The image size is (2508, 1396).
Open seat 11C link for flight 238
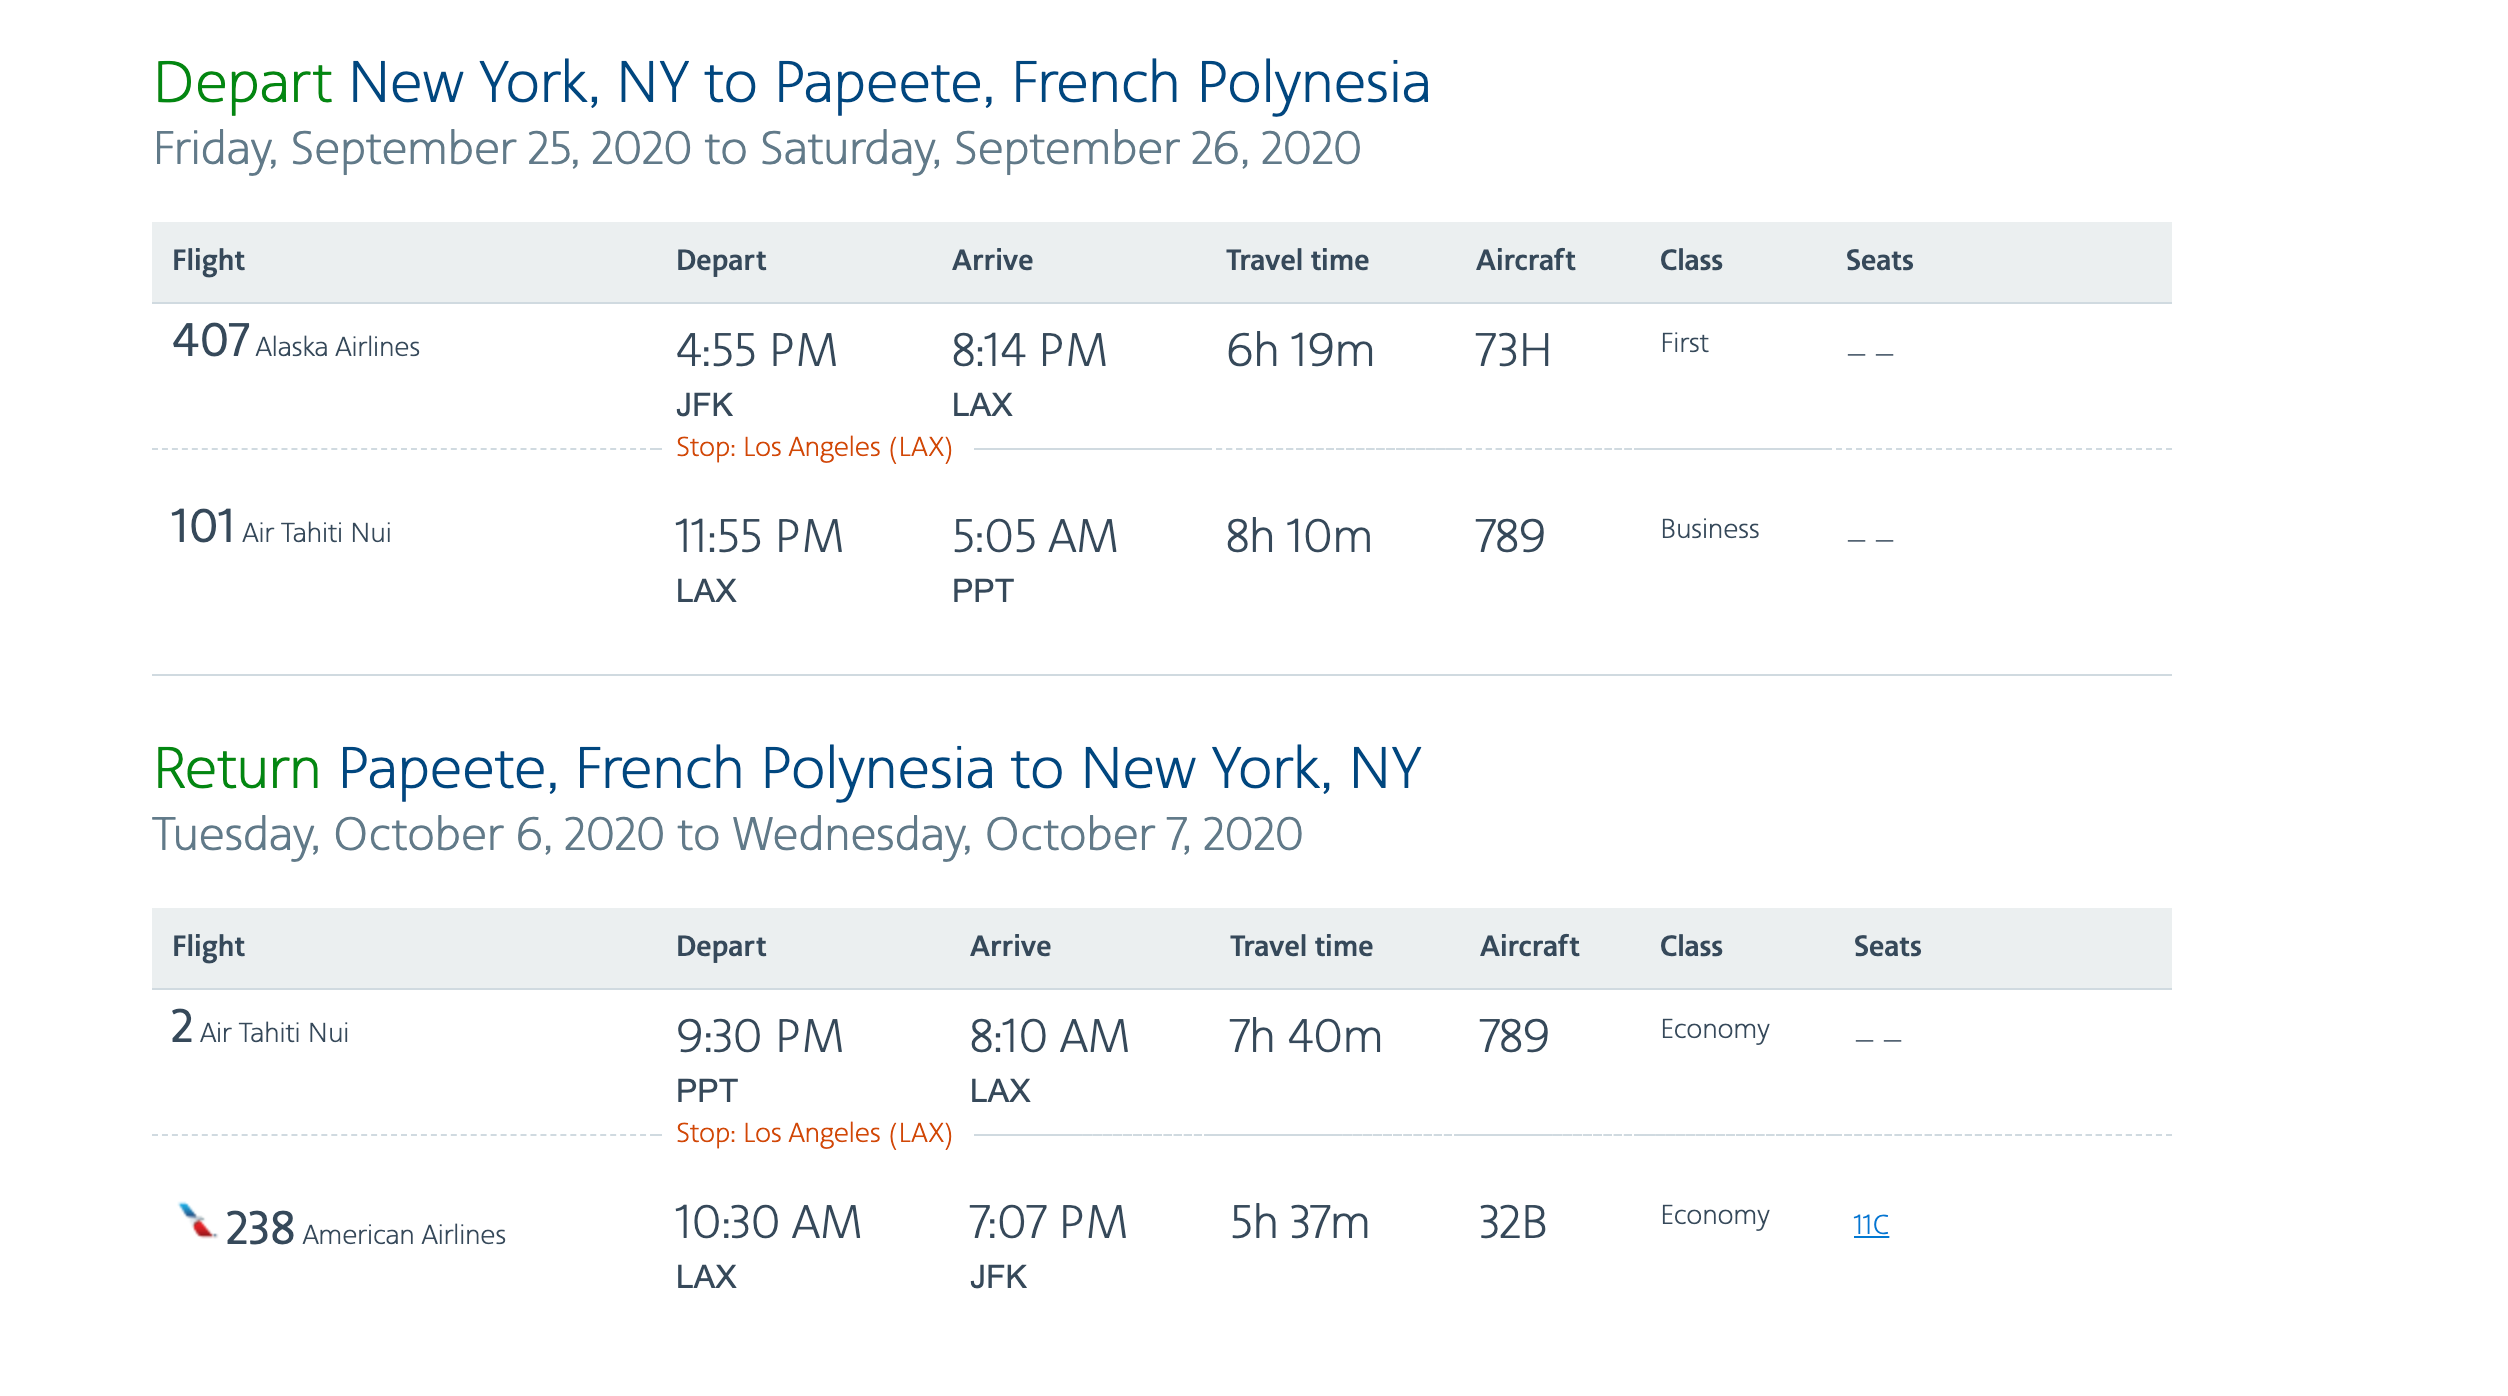(x=1870, y=1225)
